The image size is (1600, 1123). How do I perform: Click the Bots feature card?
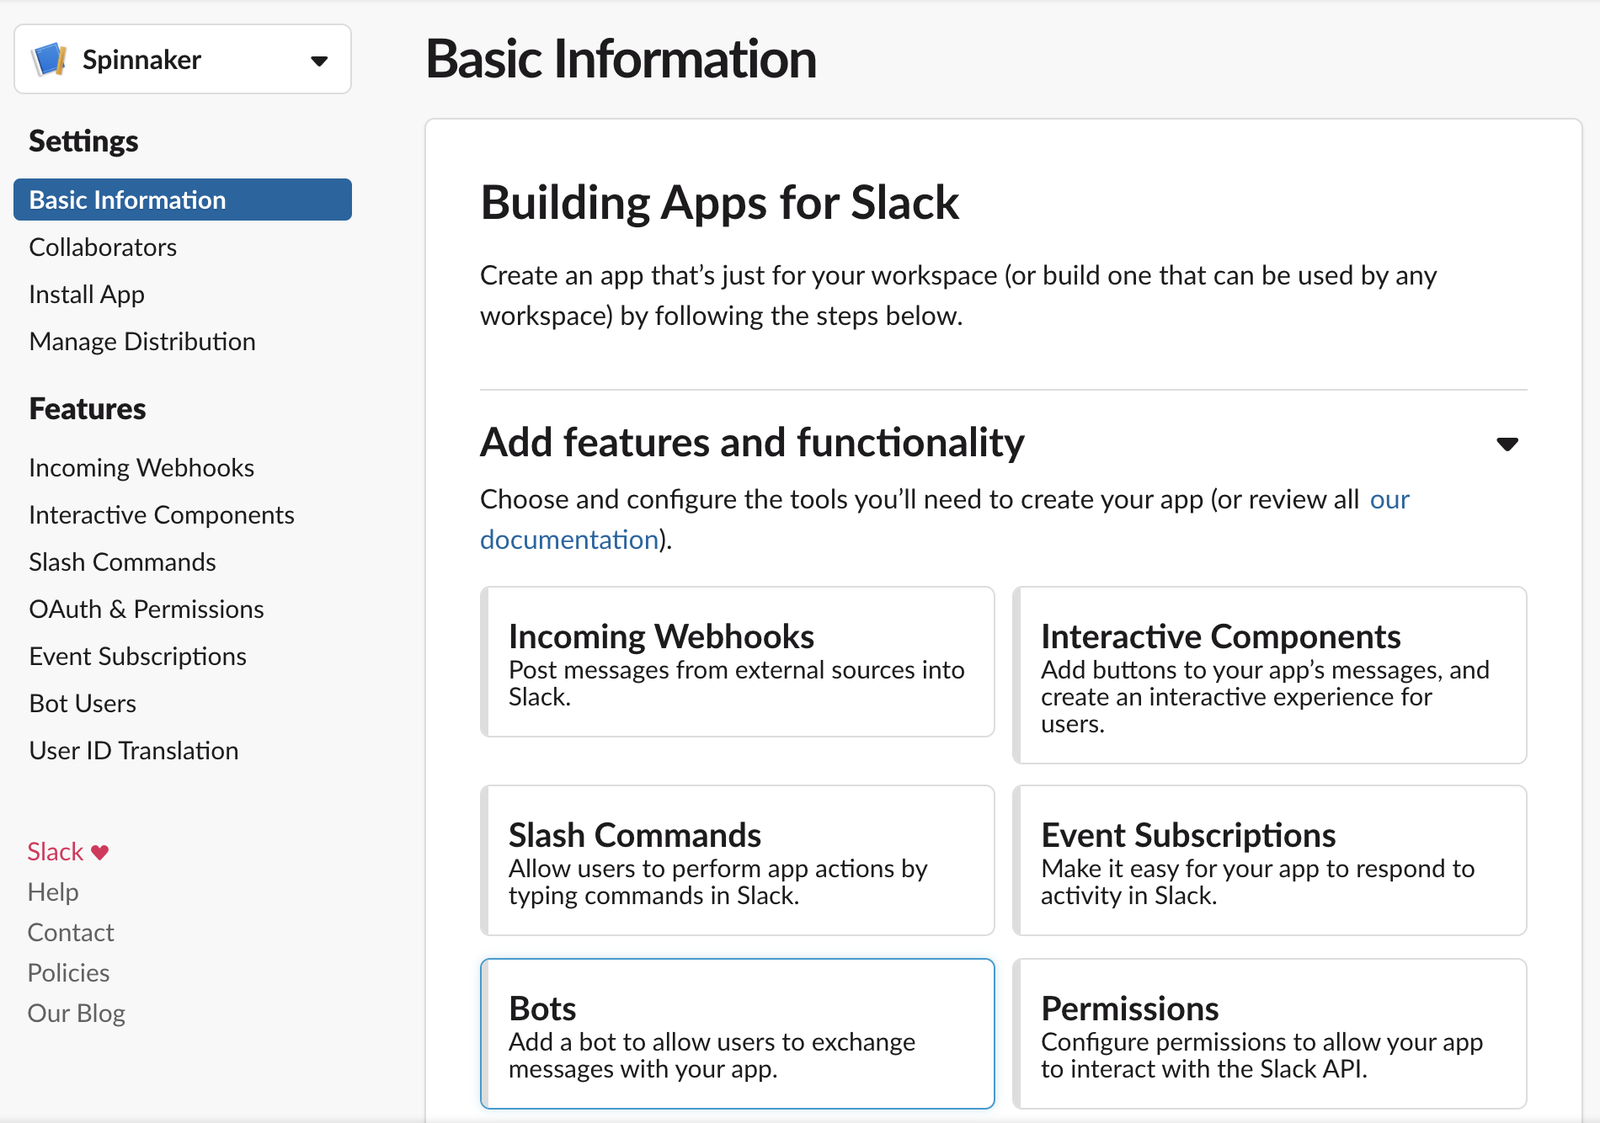click(737, 1033)
